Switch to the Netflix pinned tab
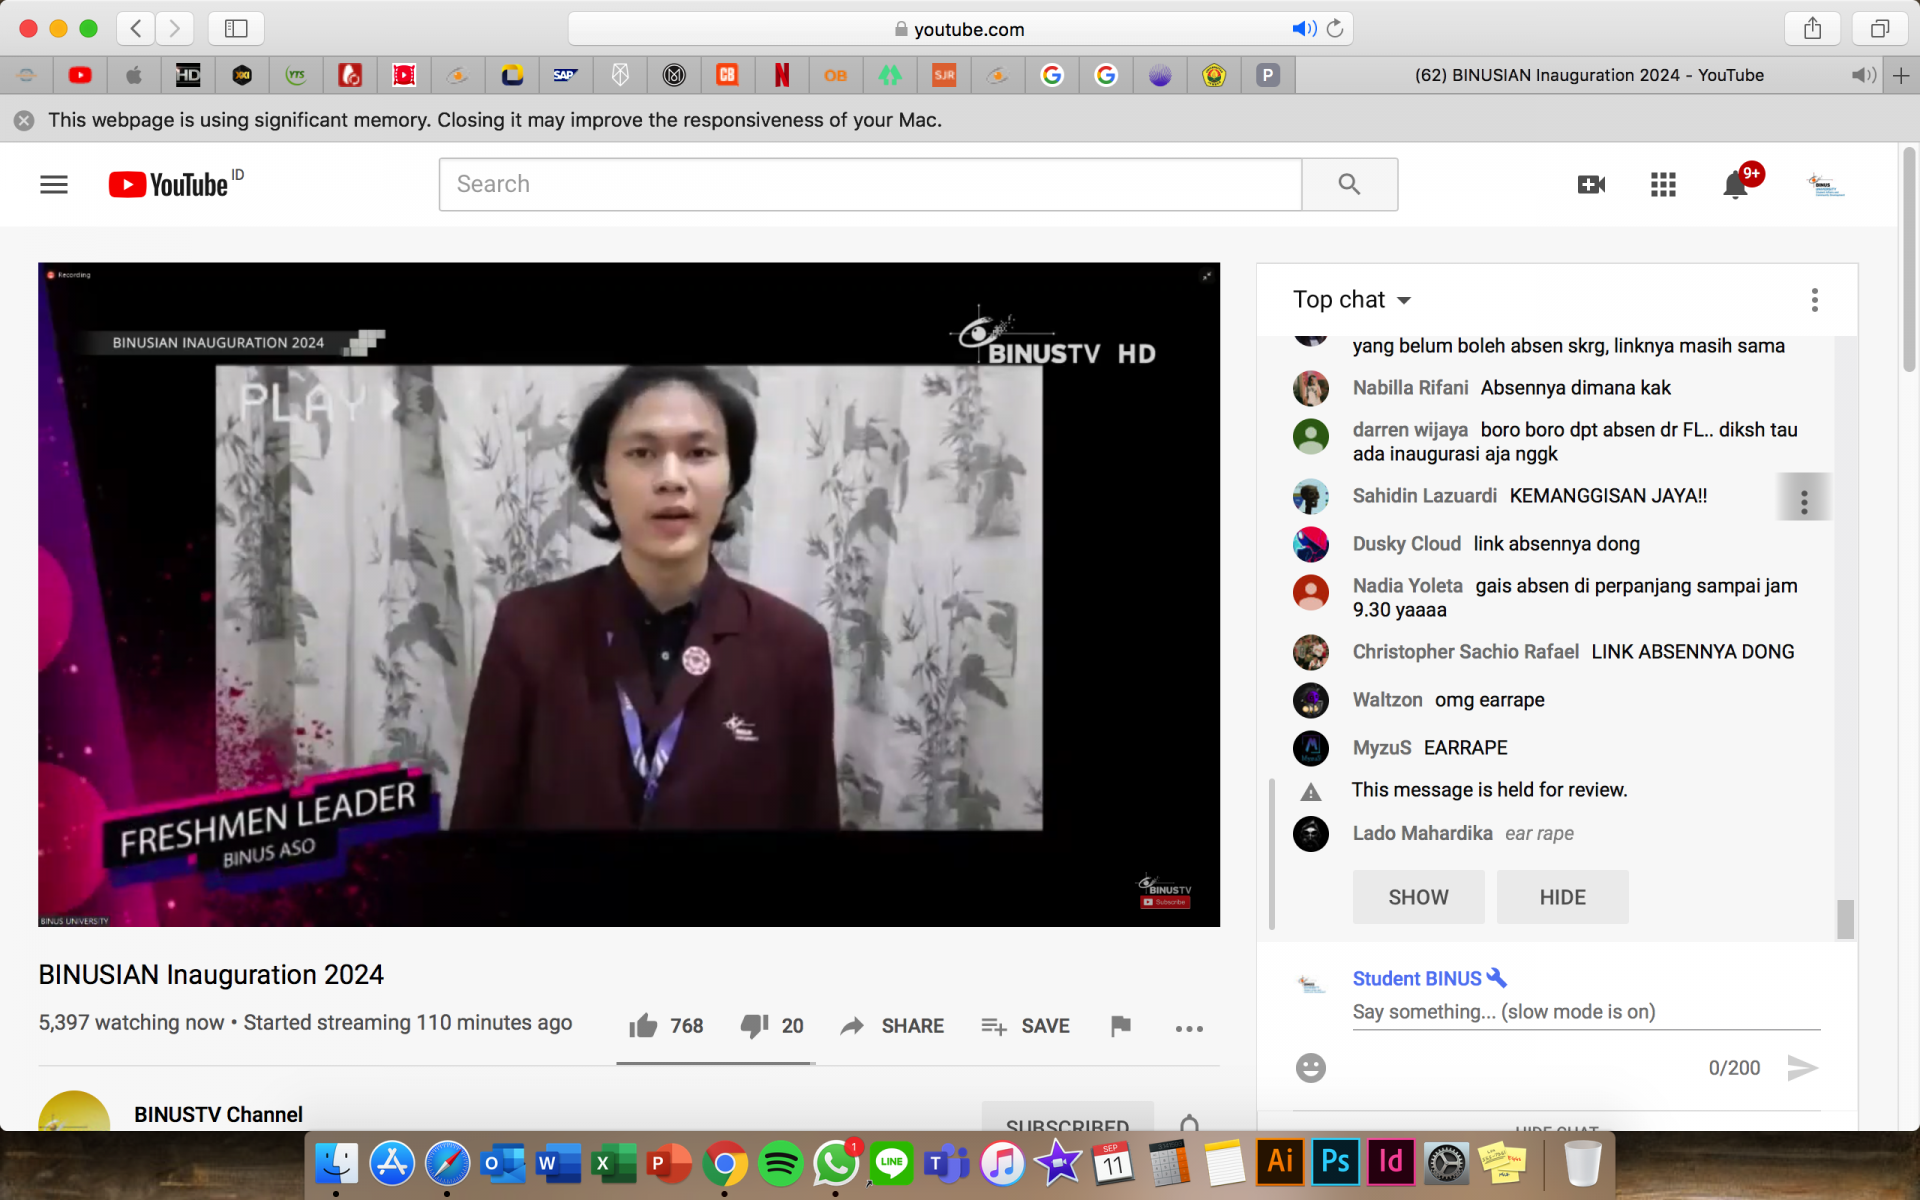 782,75
